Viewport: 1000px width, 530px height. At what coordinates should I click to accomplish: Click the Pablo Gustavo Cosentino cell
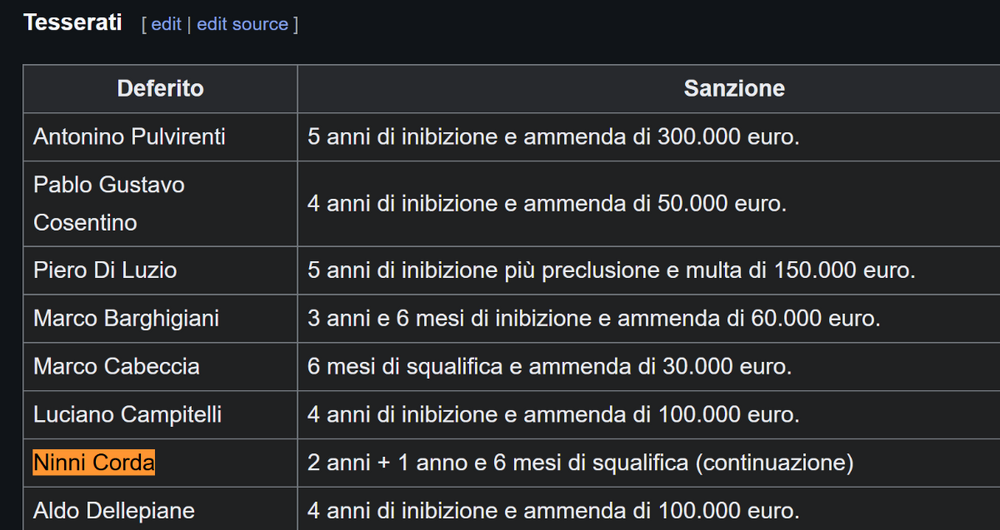pos(160,203)
